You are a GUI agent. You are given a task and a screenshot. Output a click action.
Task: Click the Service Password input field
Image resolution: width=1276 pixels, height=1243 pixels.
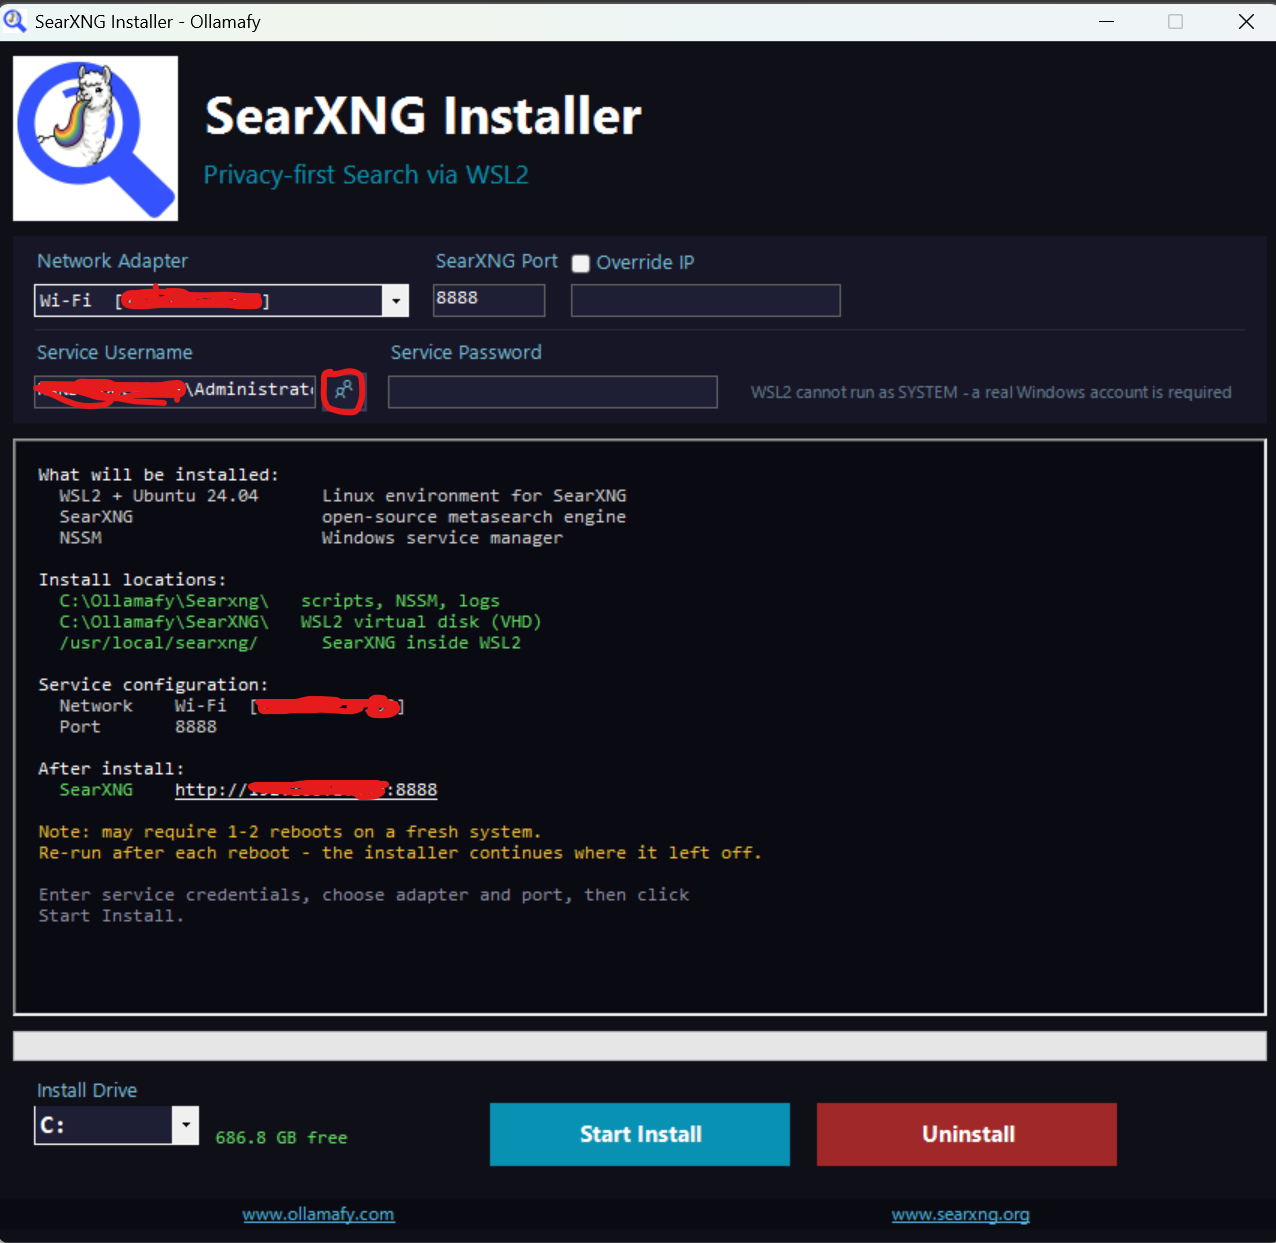tap(552, 392)
